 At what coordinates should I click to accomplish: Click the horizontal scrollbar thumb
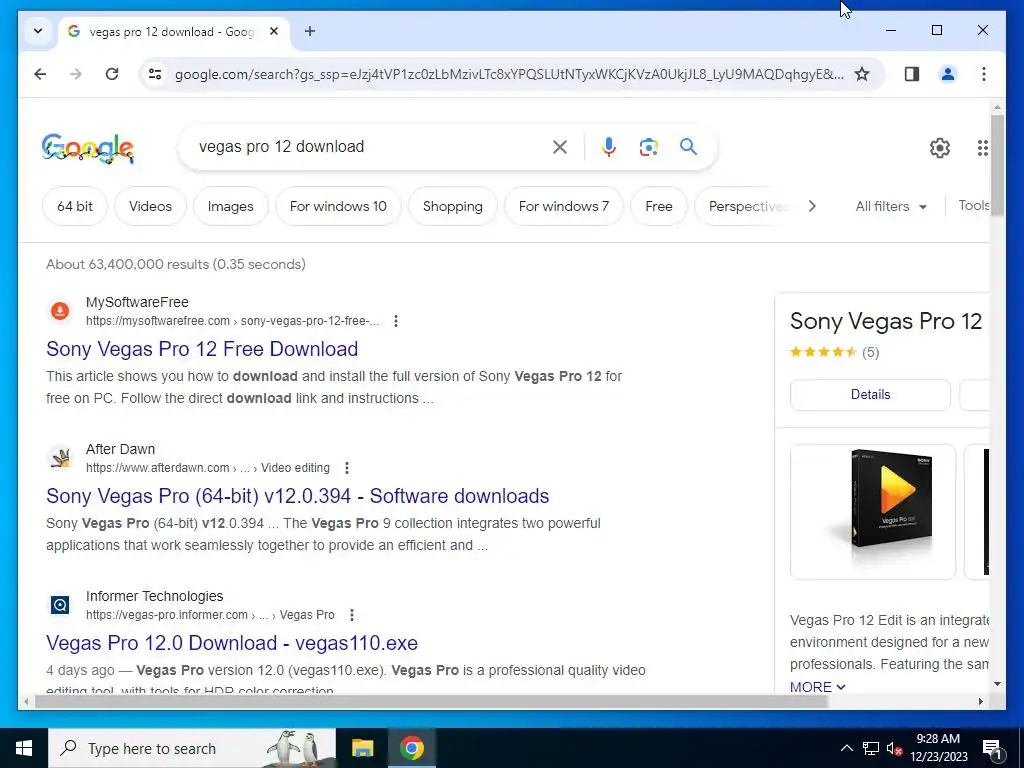tap(431, 701)
